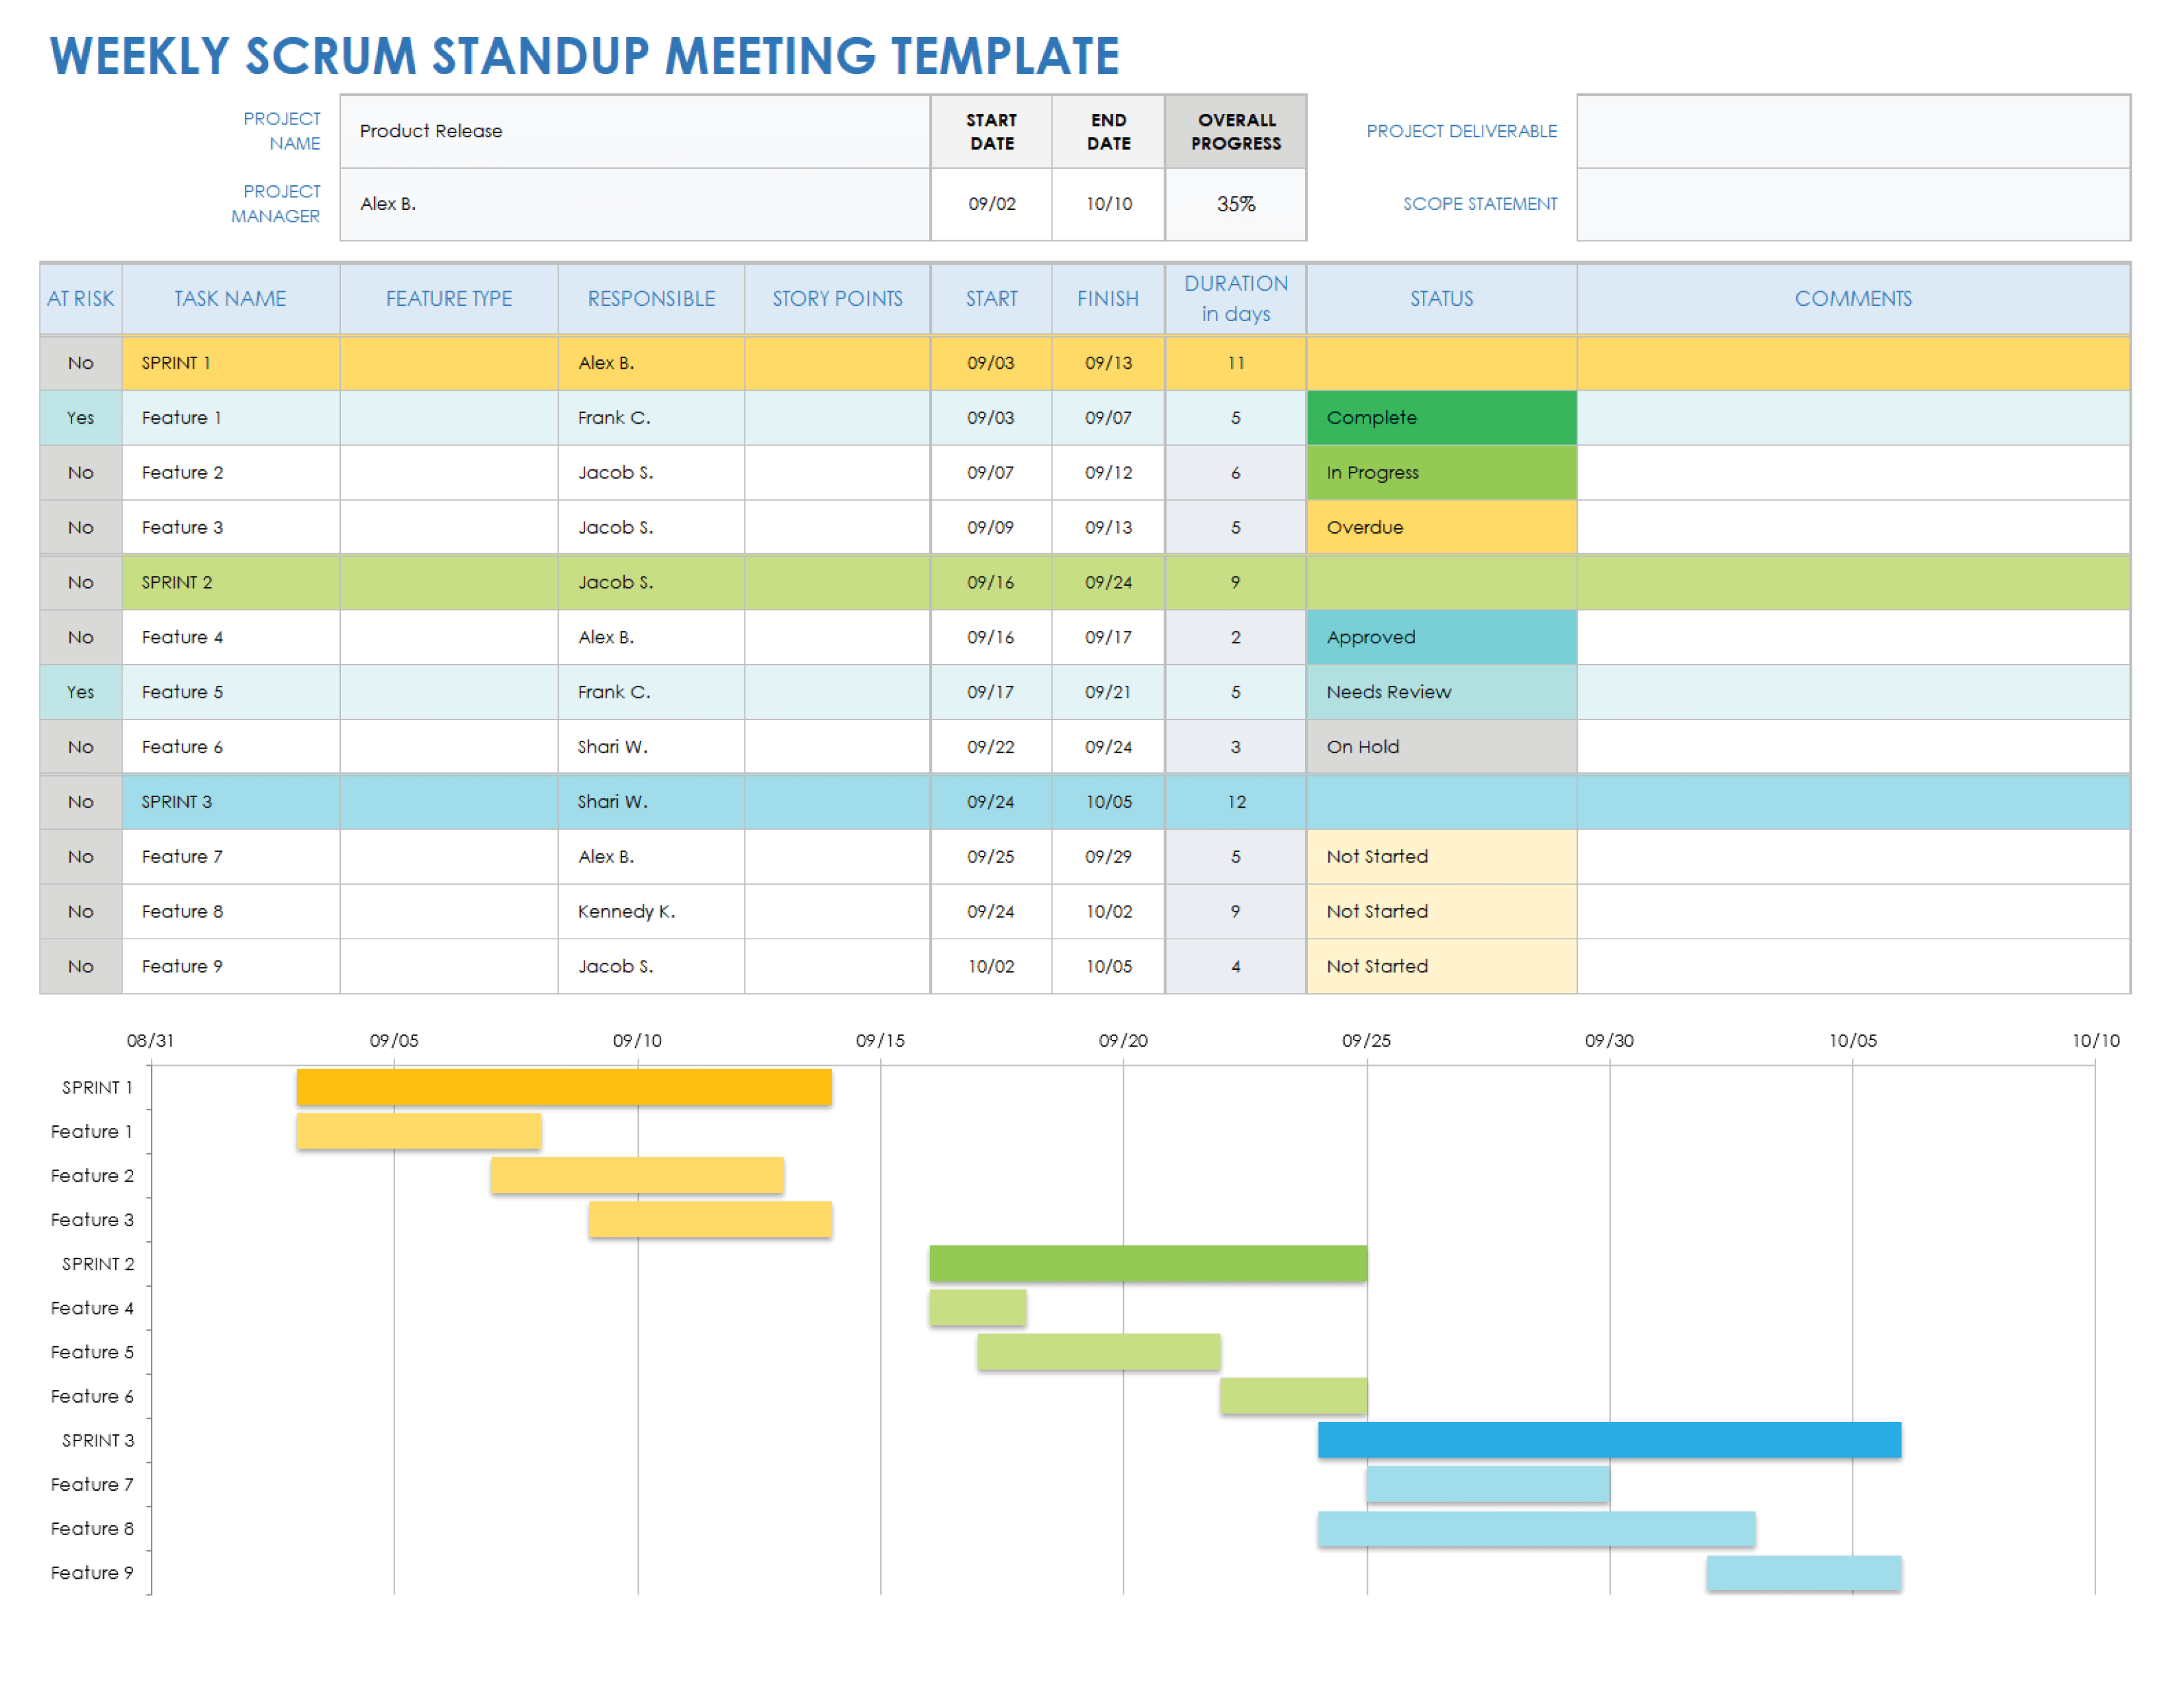This screenshot has width=2184, height=1688.
Task: Click the COMMENTS column header
Action: (x=1853, y=299)
